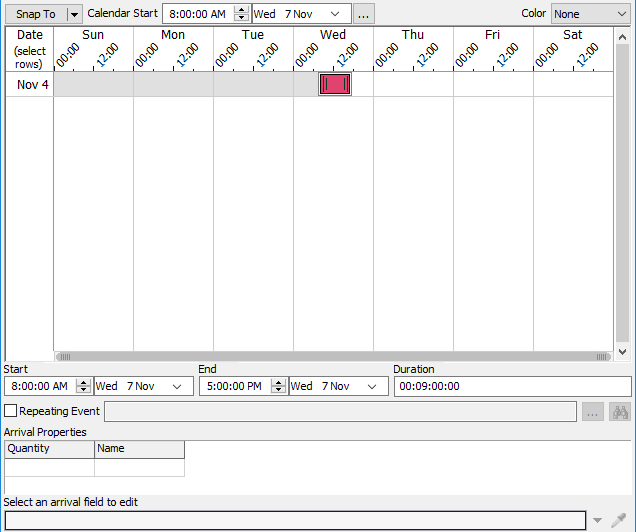
Task: Select the red event block on Wednesday
Action: tap(335, 84)
